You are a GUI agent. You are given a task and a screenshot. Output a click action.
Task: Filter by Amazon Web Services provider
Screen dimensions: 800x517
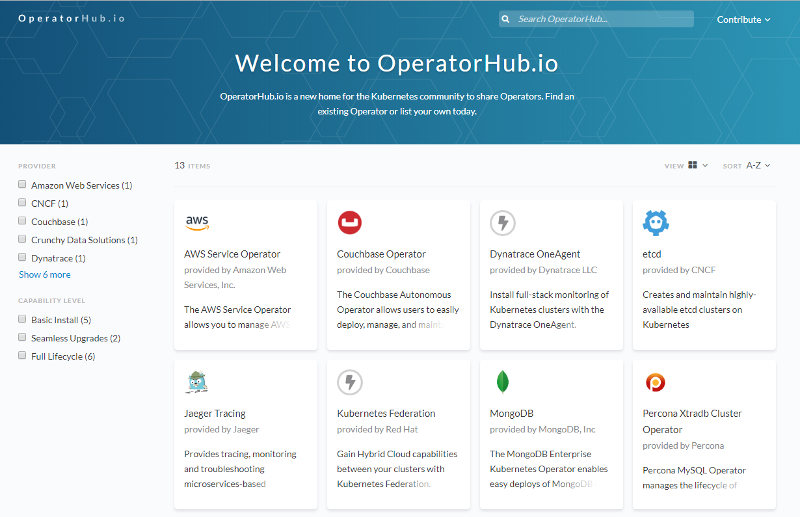(22, 184)
